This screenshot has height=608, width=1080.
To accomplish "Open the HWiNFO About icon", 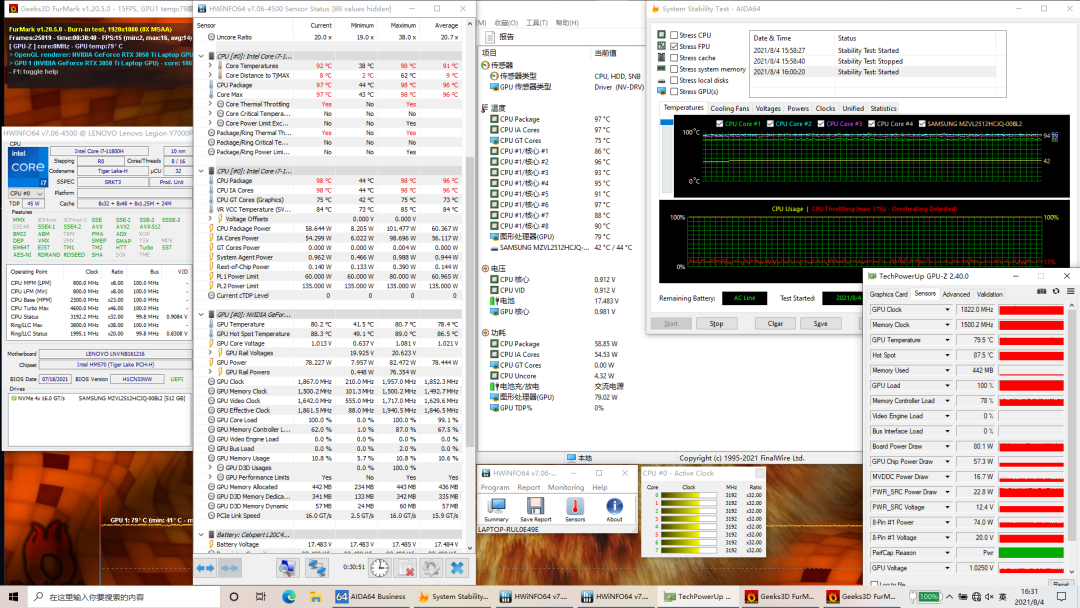I will pyautogui.click(x=614, y=506).
